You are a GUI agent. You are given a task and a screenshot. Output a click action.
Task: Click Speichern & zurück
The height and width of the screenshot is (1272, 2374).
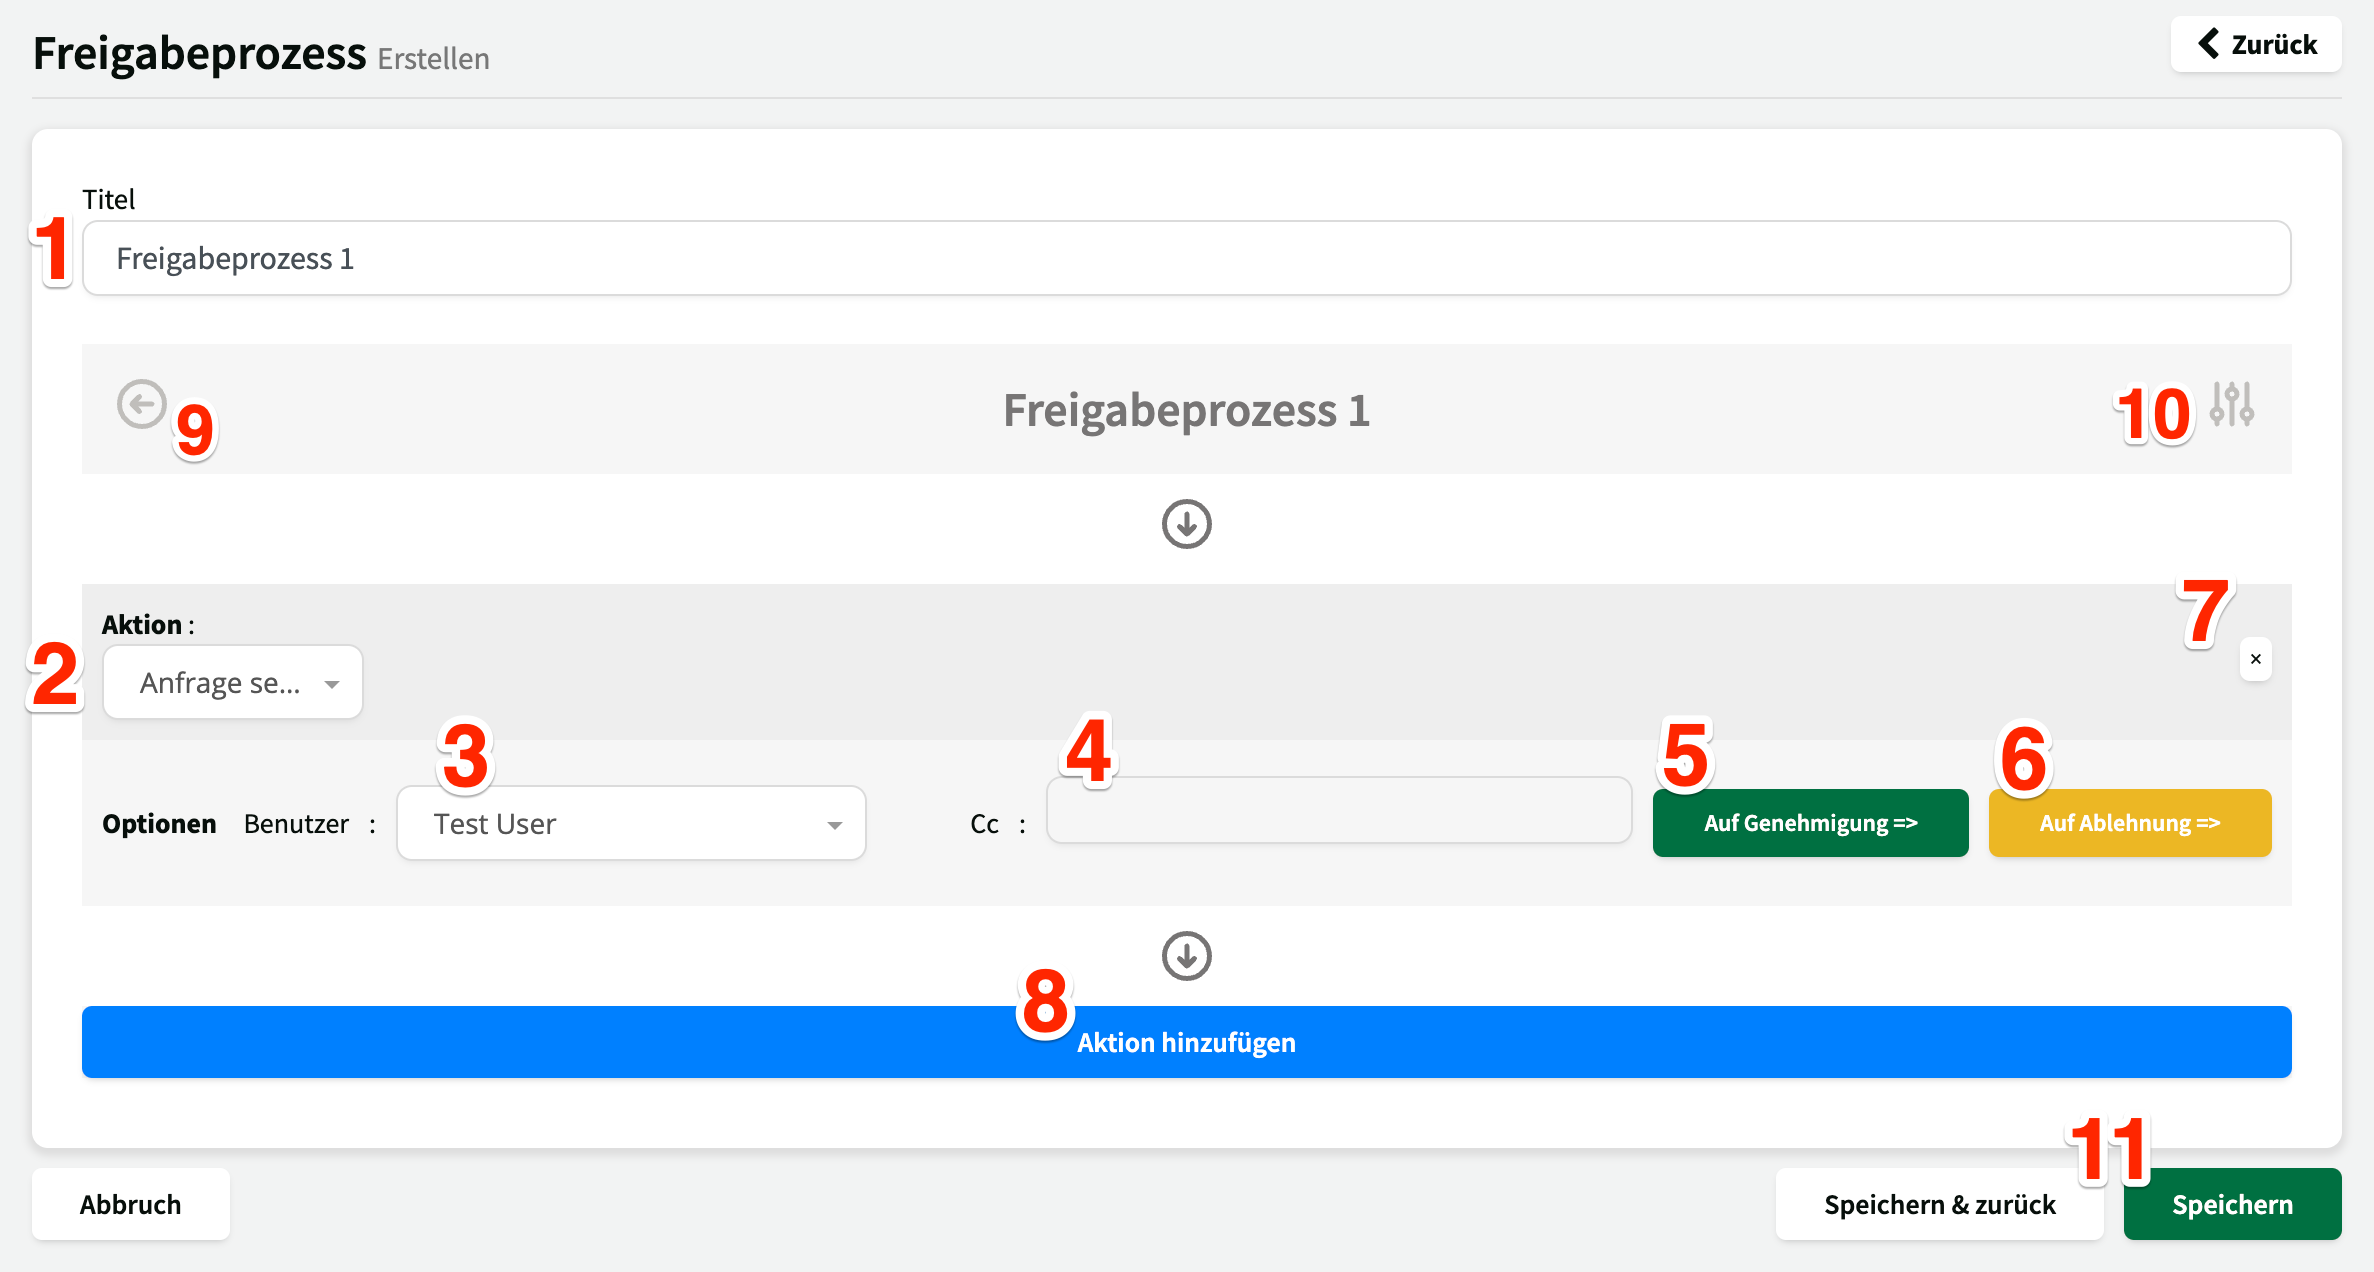pyautogui.click(x=1940, y=1204)
